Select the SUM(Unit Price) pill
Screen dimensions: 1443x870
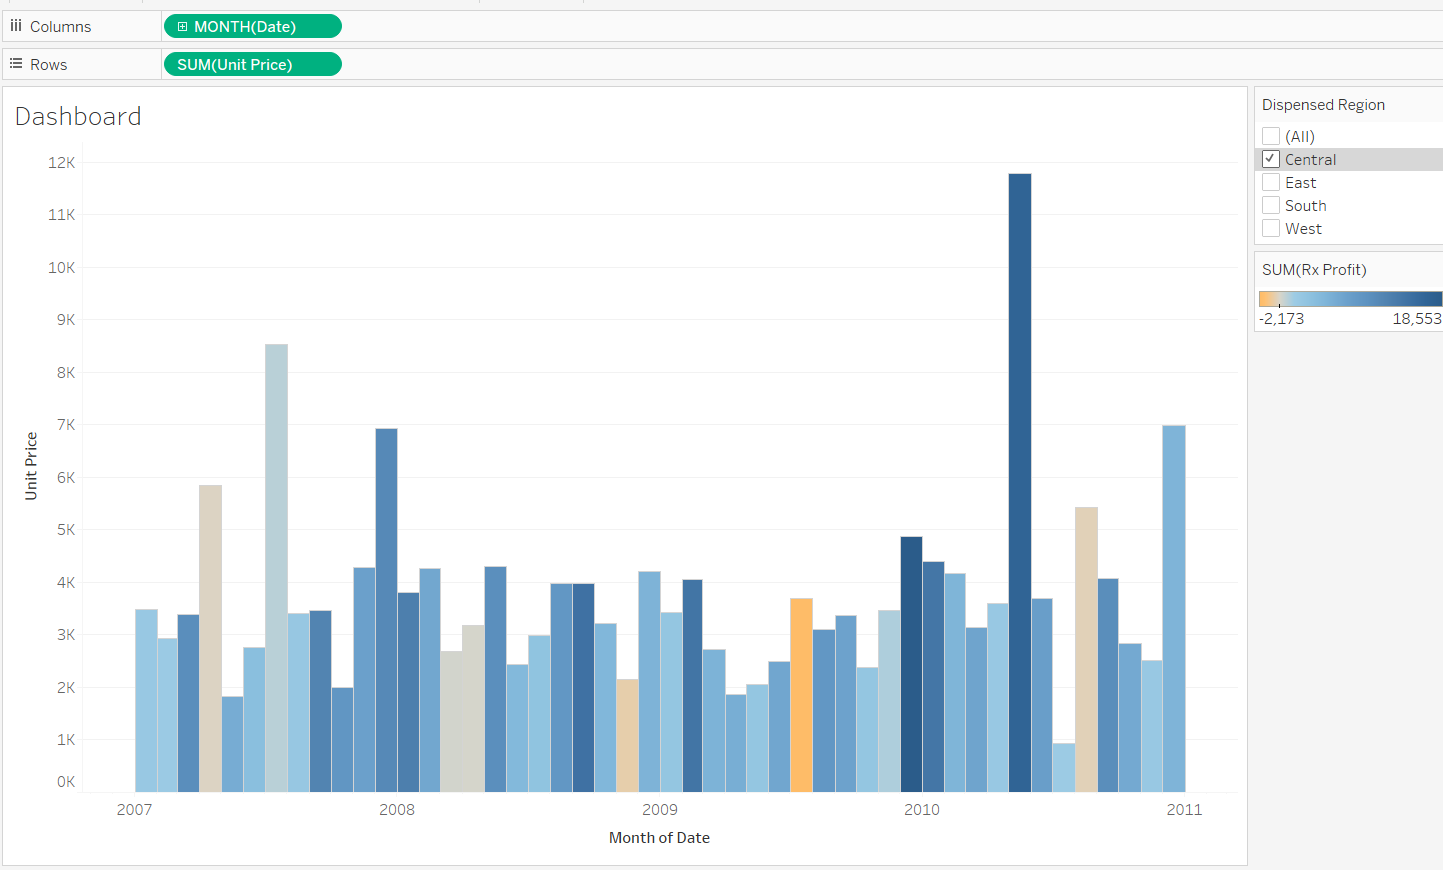coord(252,63)
